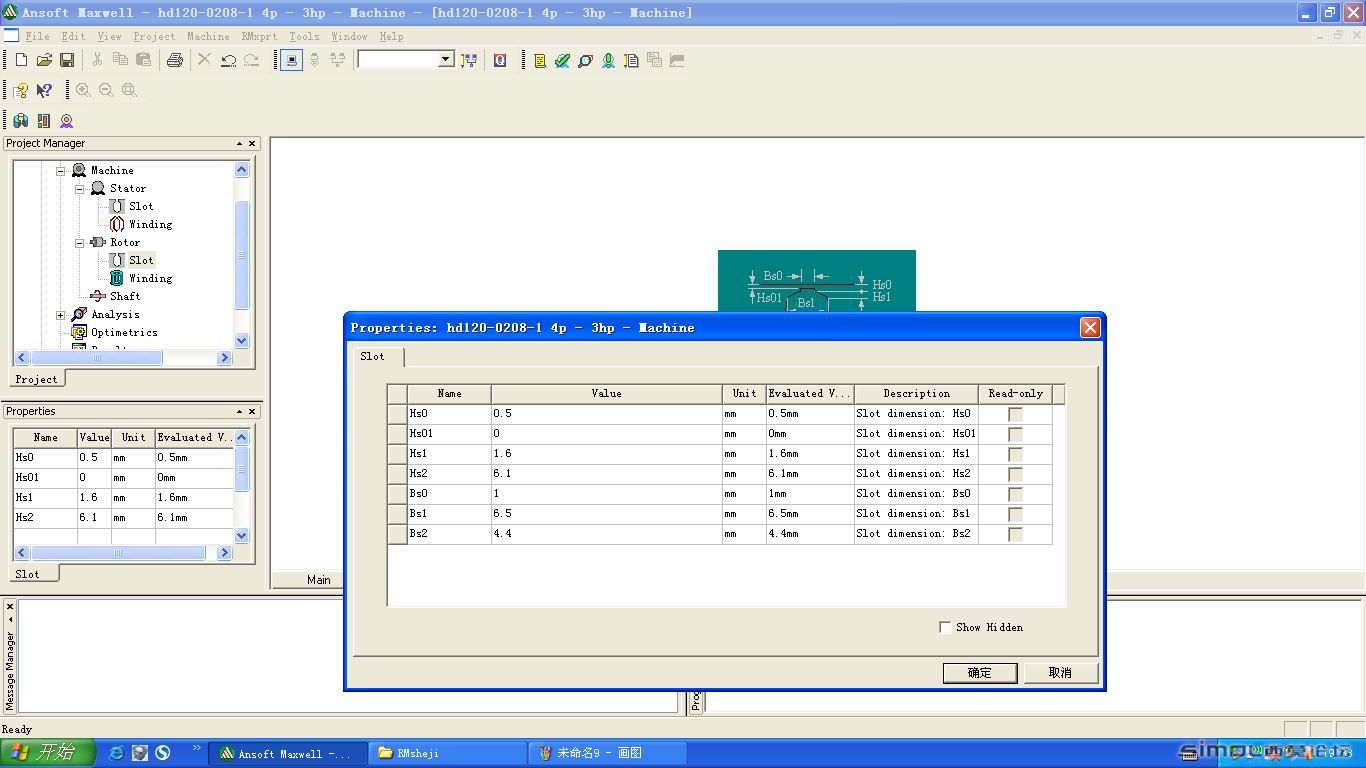This screenshot has height=768, width=1366.
Task: Click the Hs2 value cell in dialog
Action: 606,474
